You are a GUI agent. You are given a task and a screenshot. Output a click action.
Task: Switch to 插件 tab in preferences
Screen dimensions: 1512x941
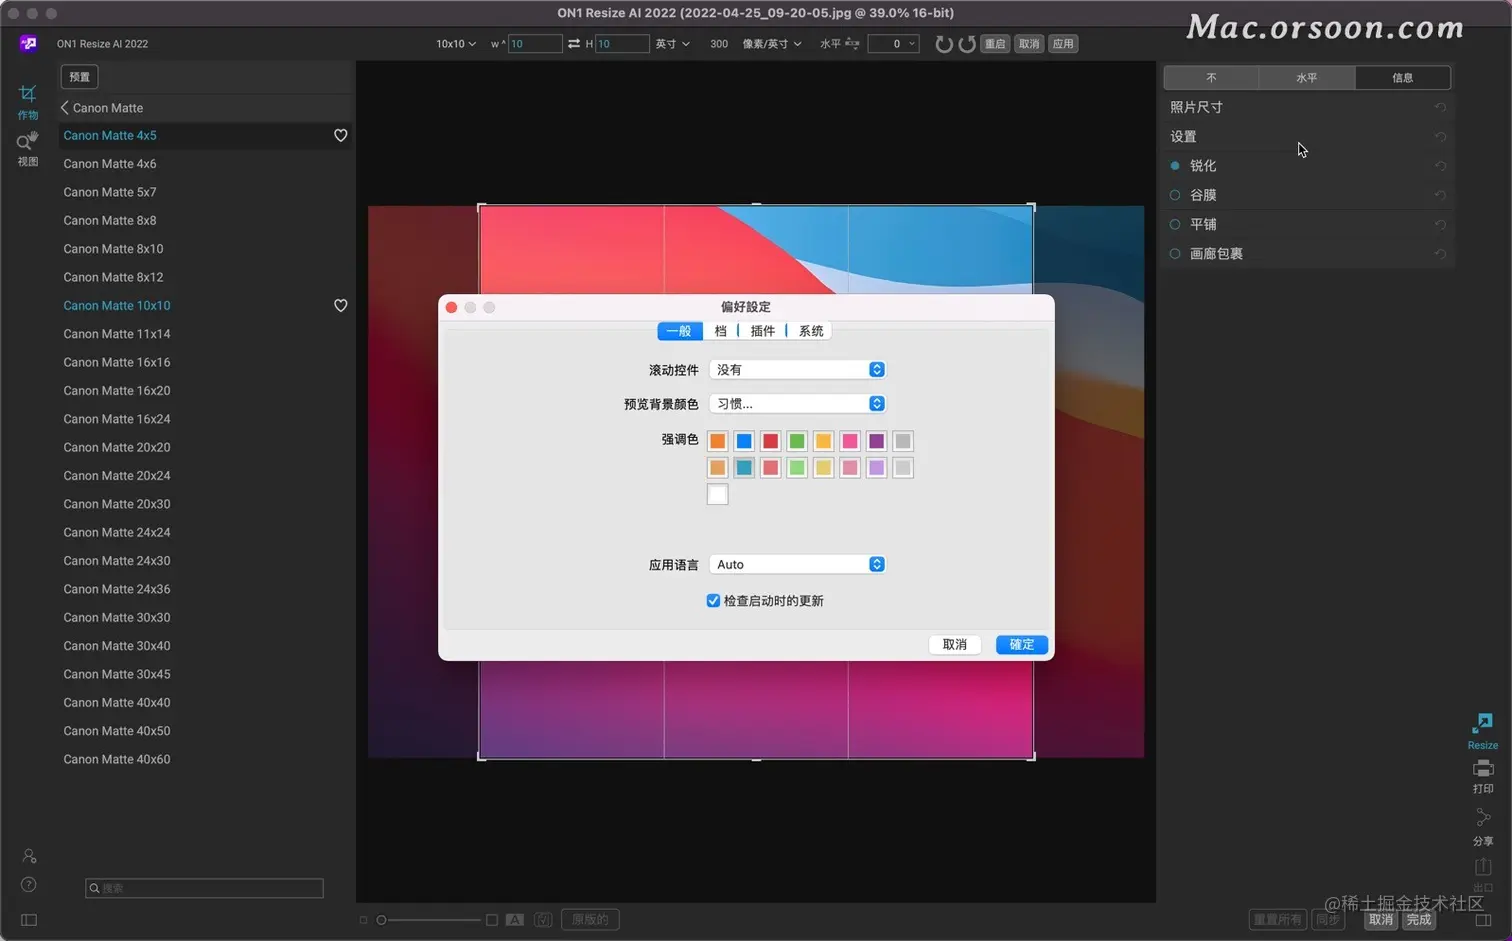pos(762,331)
